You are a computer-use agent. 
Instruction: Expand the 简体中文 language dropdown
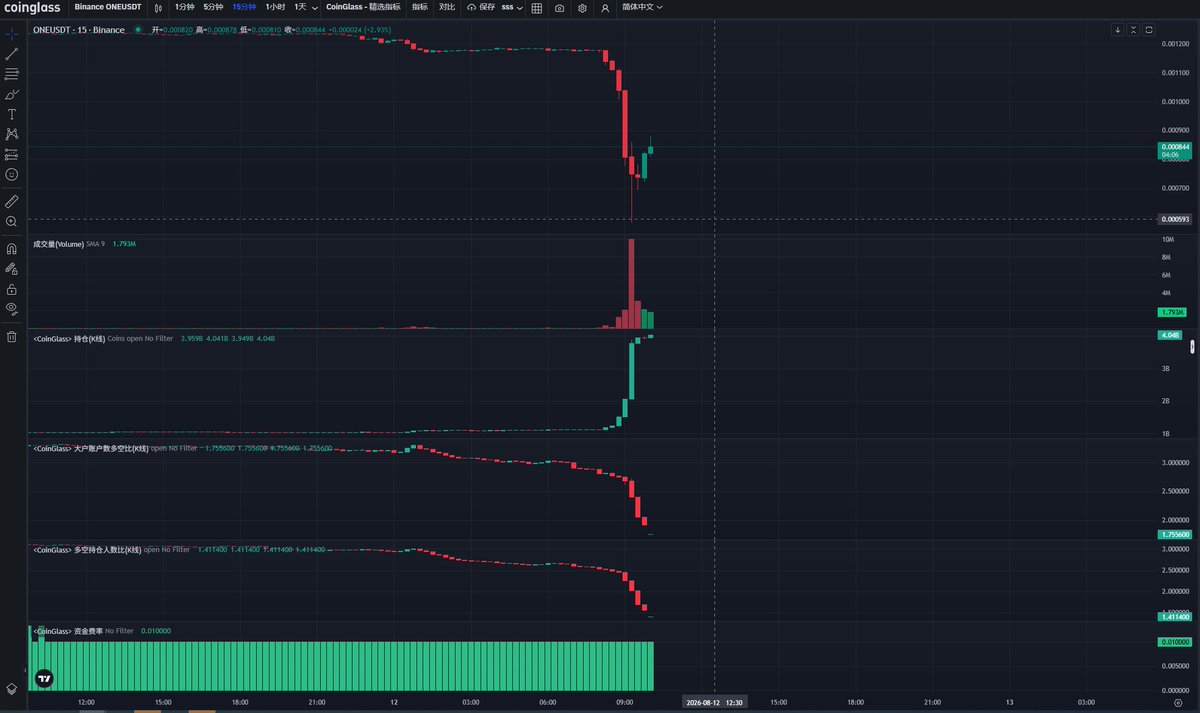(x=642, y=7)
